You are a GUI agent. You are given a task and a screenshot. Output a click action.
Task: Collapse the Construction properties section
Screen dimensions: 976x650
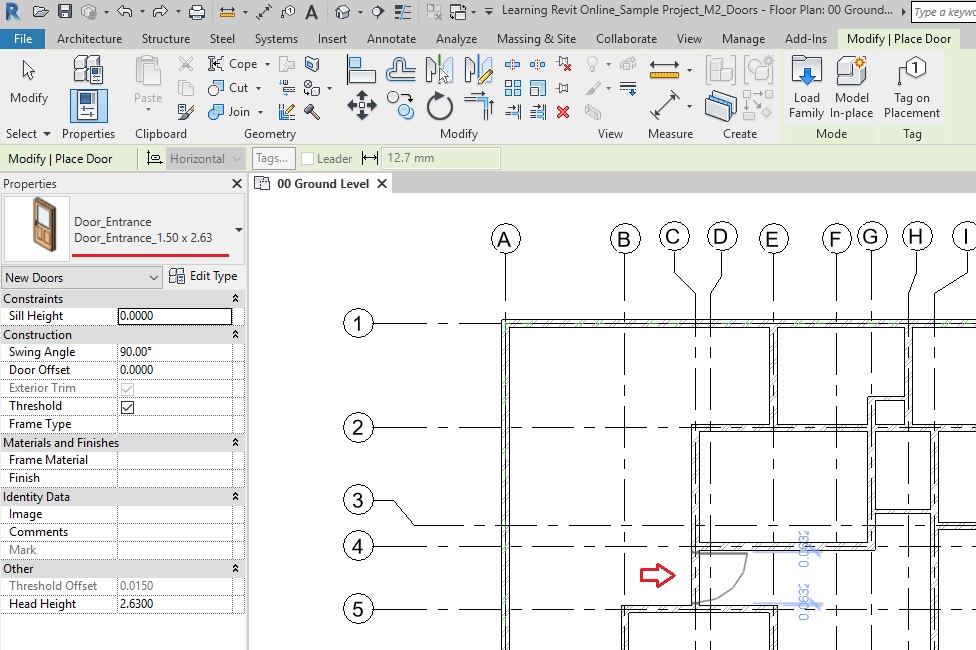(x=235, y=335)
